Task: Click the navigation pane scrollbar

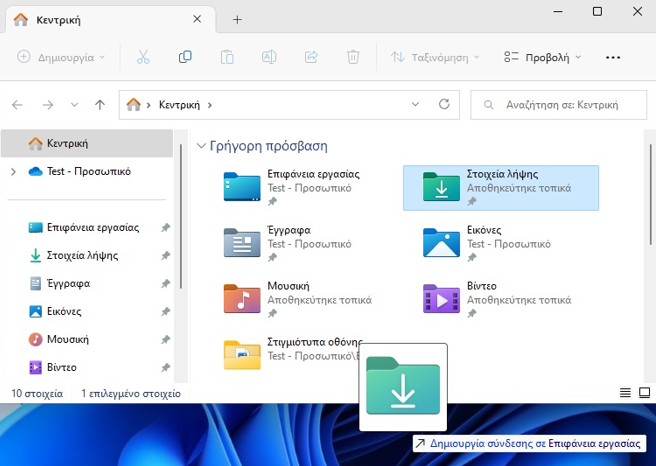Action: coord(181,216)
